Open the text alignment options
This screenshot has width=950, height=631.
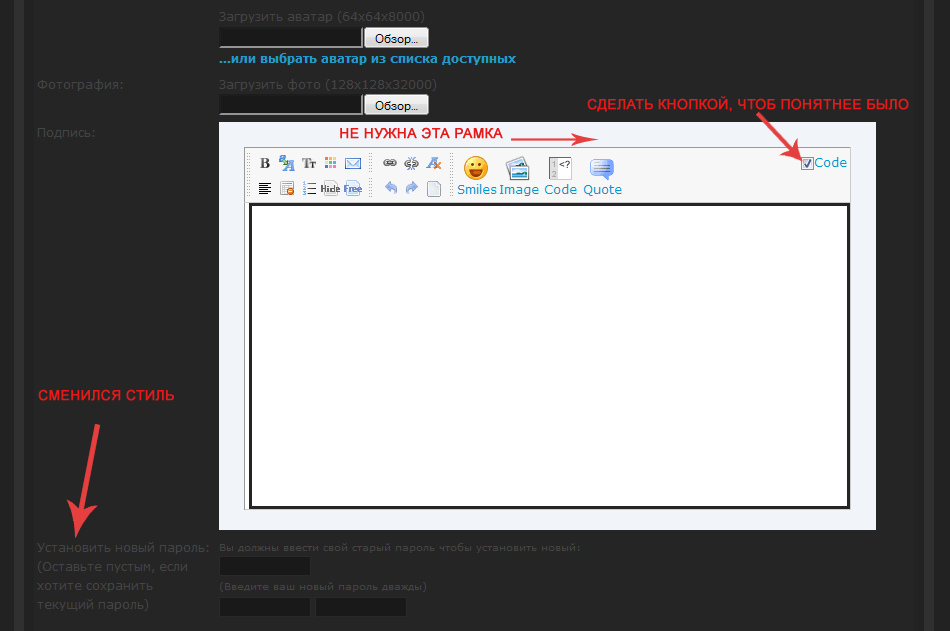265,188
